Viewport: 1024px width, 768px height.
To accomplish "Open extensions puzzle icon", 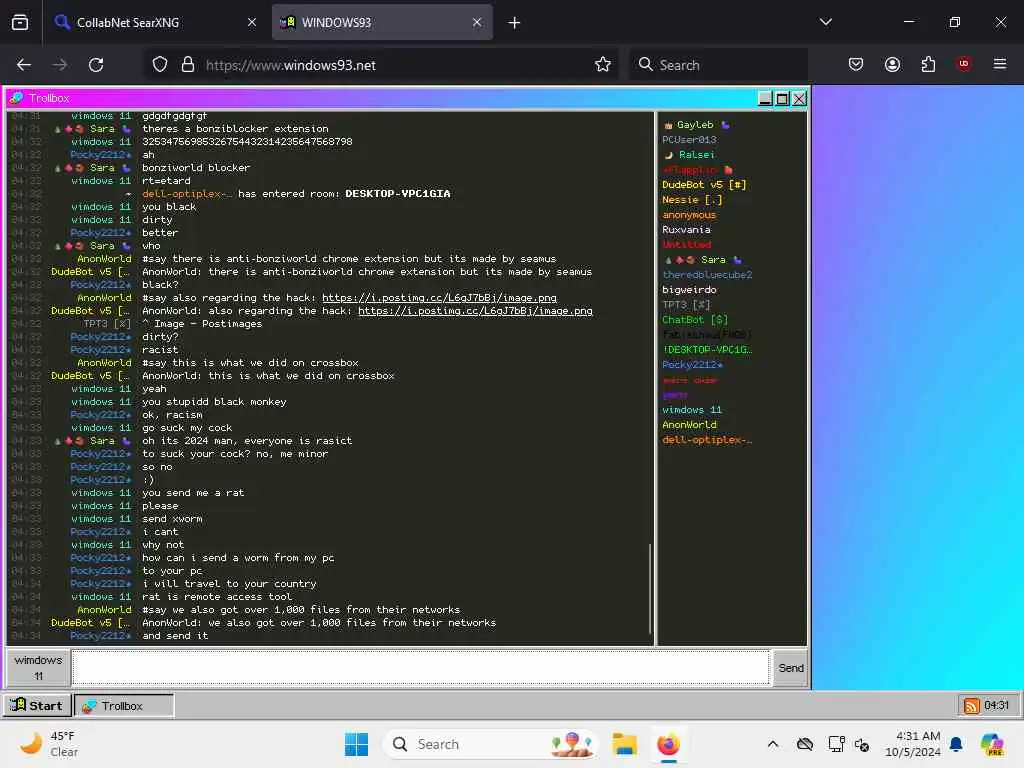I will click(x=928, y=65).
